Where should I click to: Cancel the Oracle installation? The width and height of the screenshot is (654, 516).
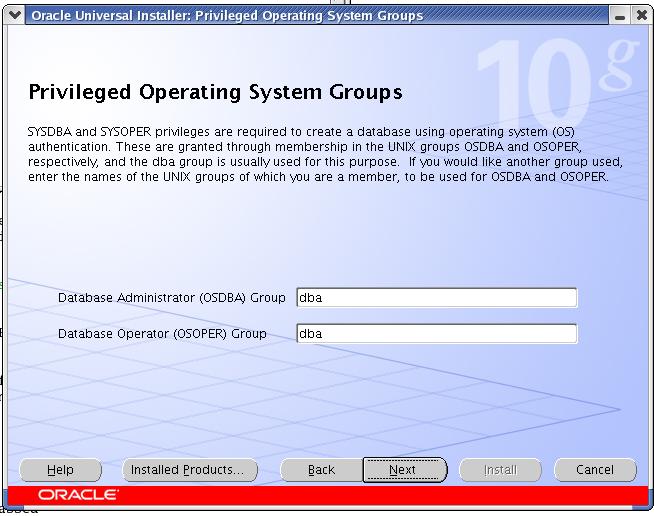pos(595,470)
